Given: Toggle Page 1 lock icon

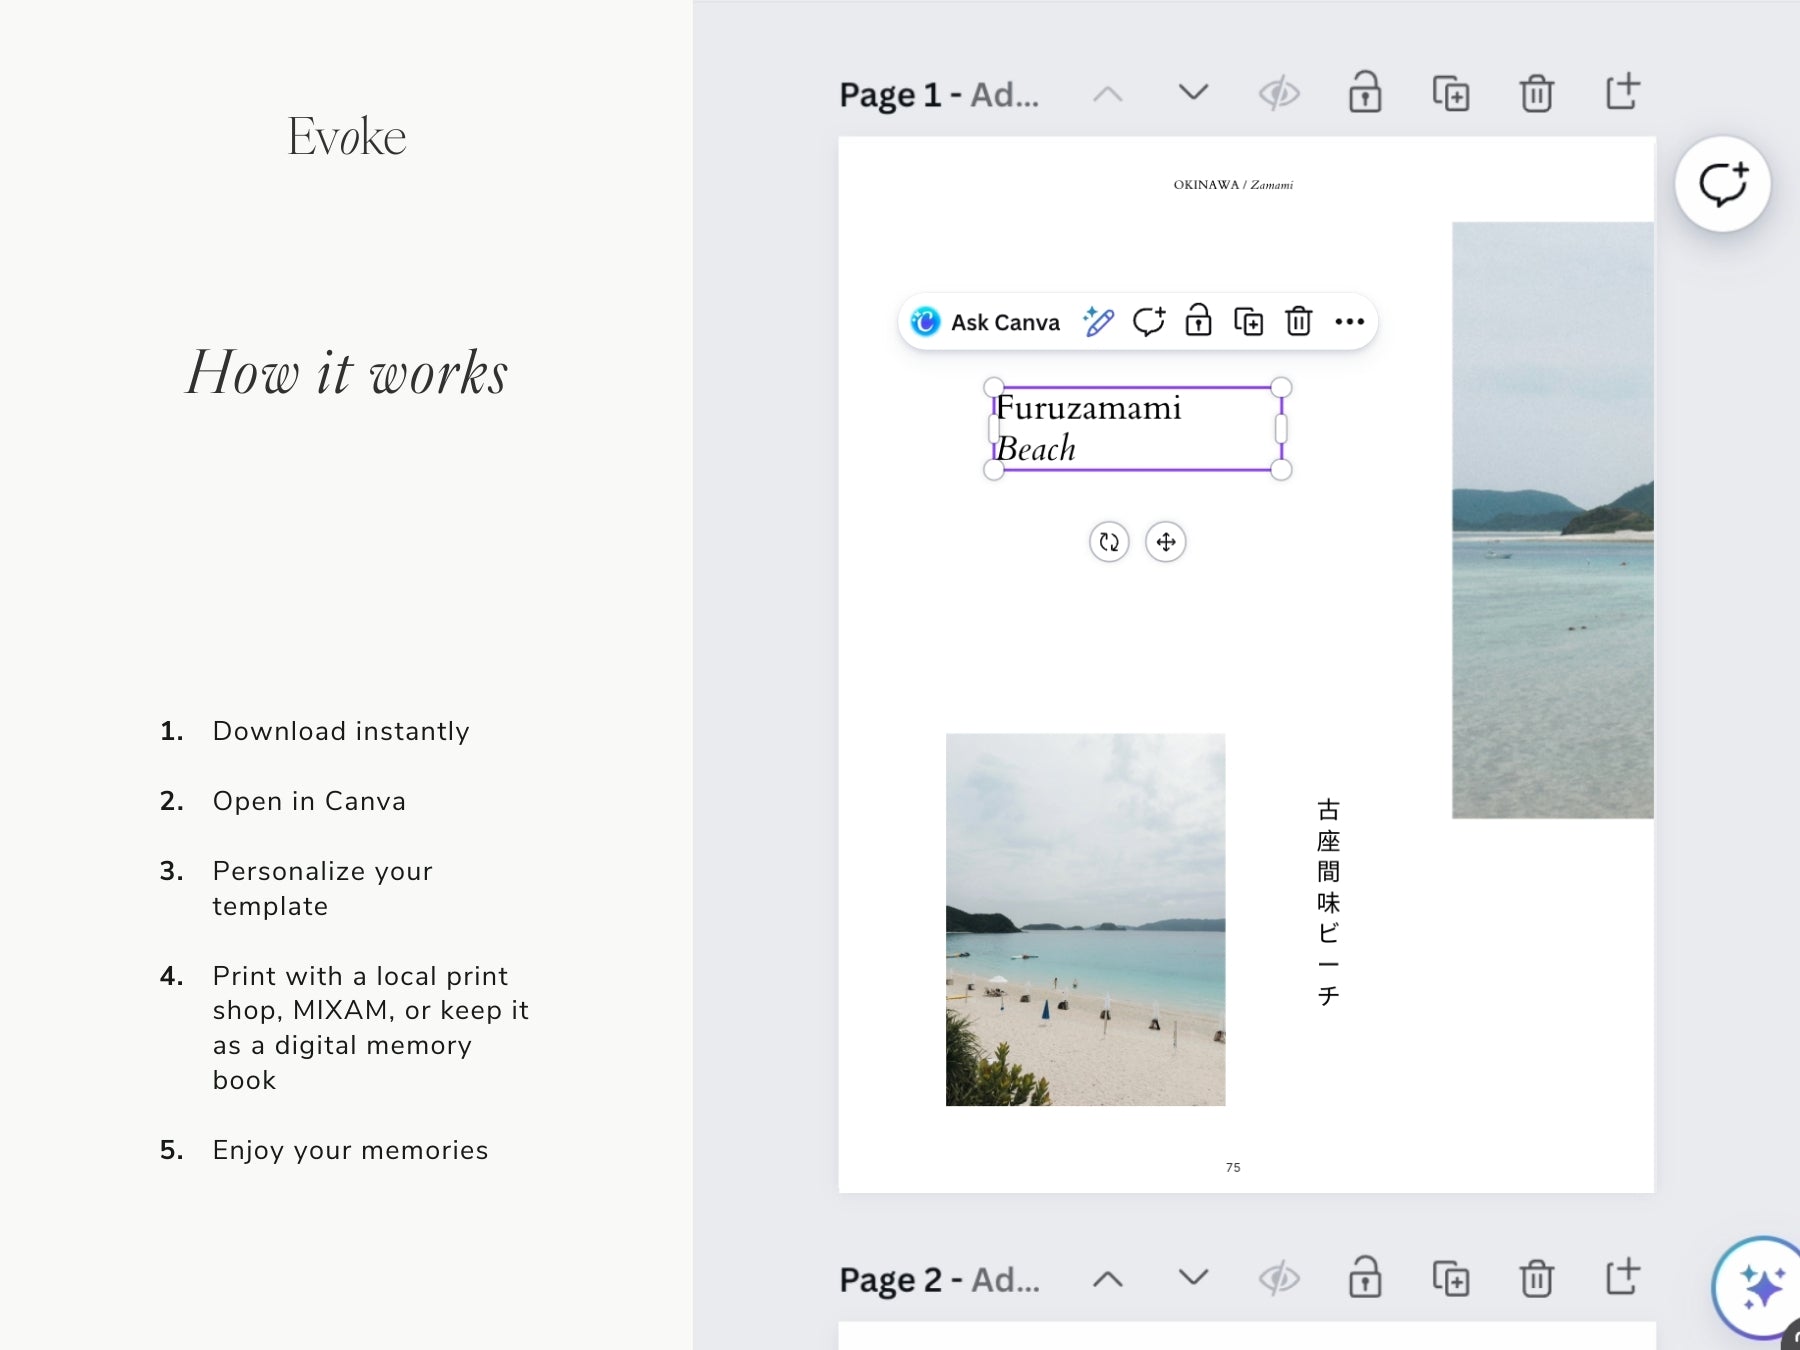Looking at the screenshot, I should click(1364, 92).
